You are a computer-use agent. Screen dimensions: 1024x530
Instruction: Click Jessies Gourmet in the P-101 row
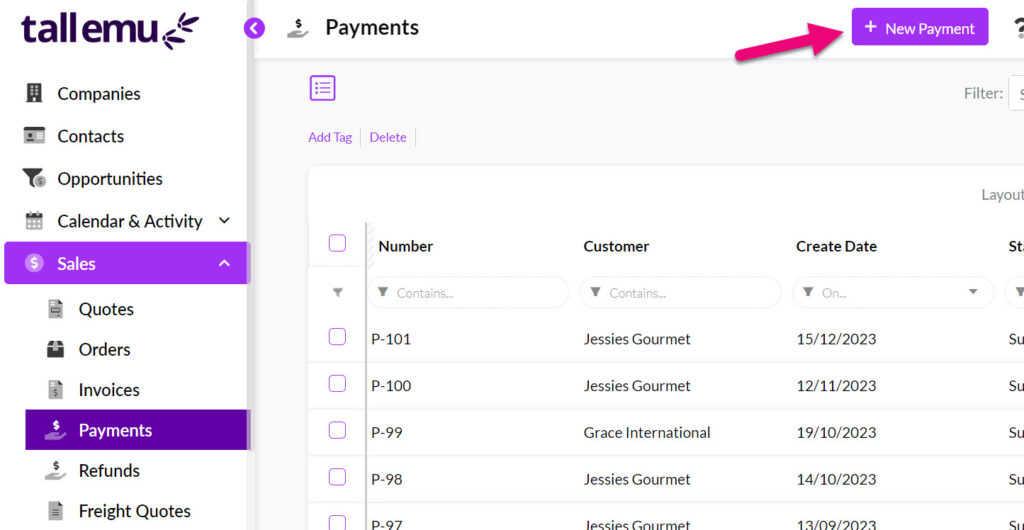[637, 339]
